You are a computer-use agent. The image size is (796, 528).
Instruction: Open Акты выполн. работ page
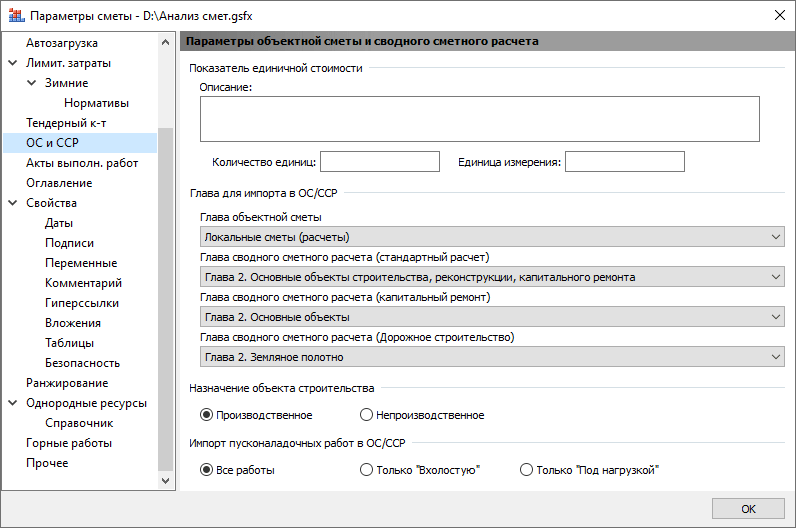(82, 163)
